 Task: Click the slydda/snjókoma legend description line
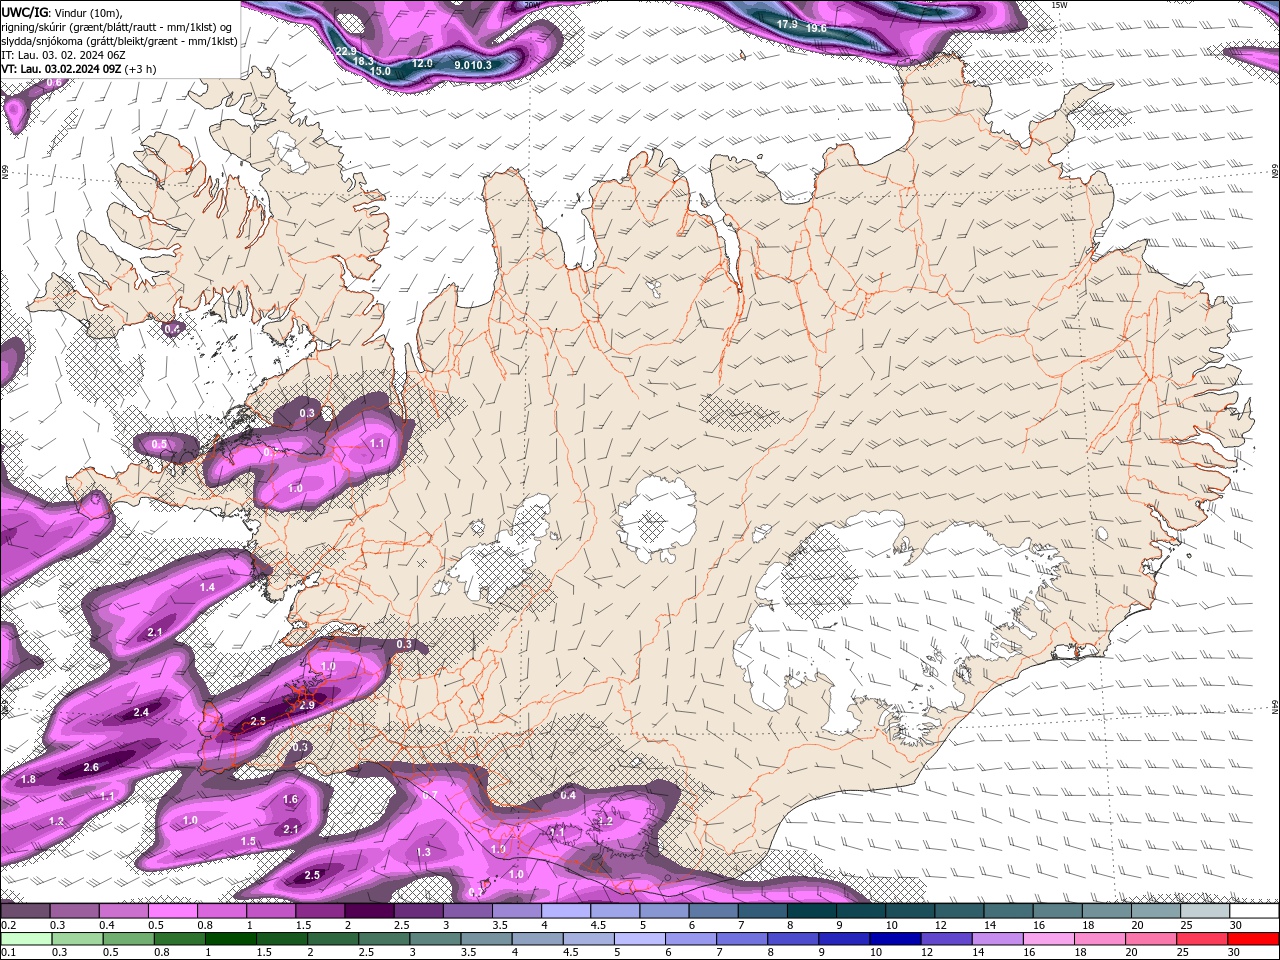tap(119, 41)
